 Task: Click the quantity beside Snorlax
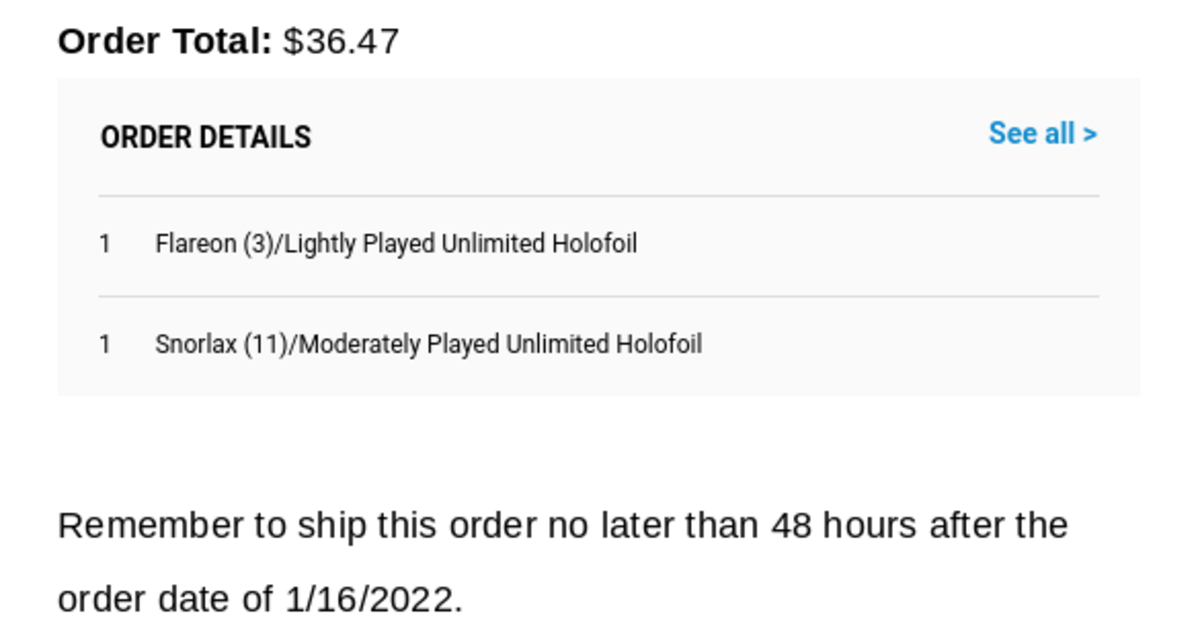pos(105,344)
